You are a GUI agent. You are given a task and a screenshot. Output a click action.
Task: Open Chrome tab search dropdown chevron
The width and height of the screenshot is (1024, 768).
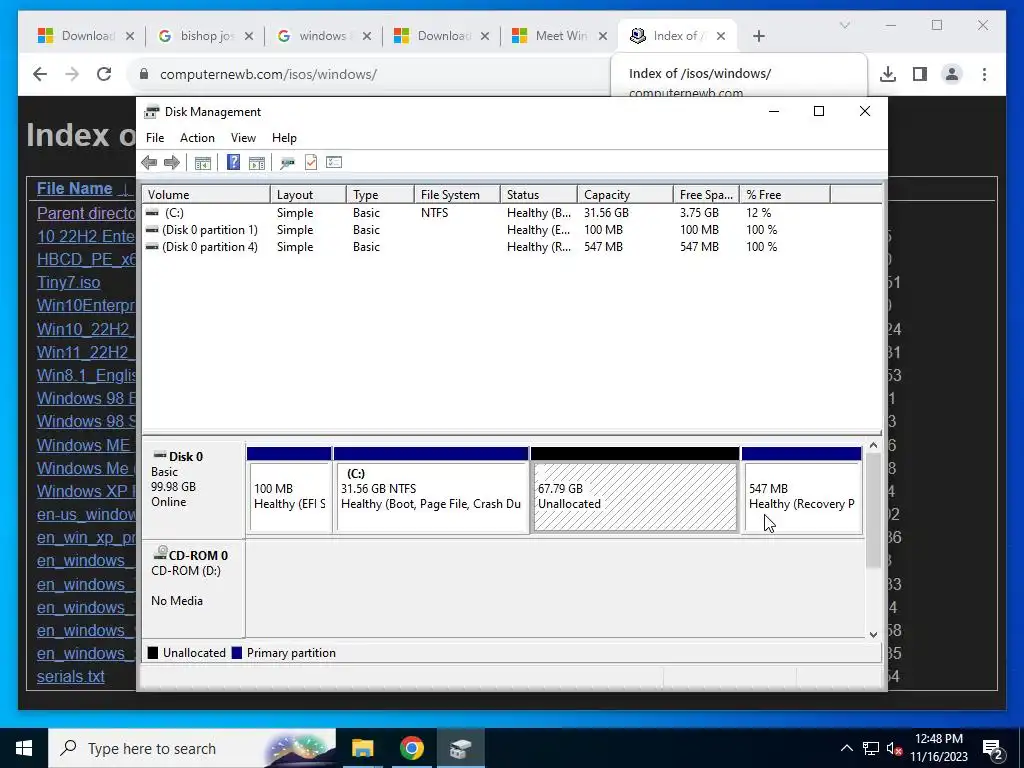[x=844, y=25]
